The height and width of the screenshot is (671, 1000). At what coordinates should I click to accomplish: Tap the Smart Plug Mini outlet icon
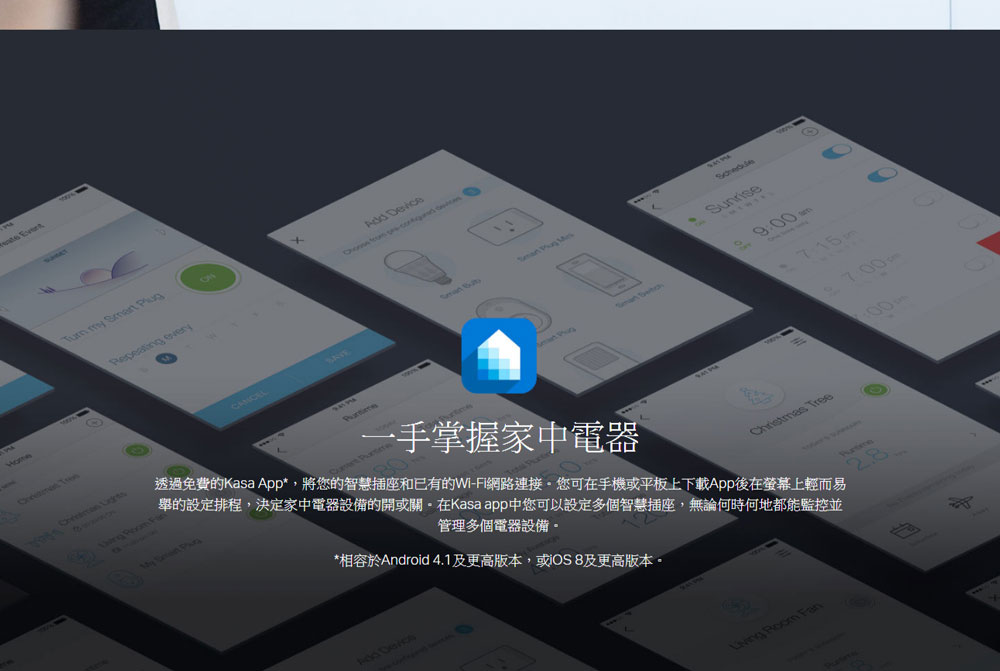(x=505, y=226)
